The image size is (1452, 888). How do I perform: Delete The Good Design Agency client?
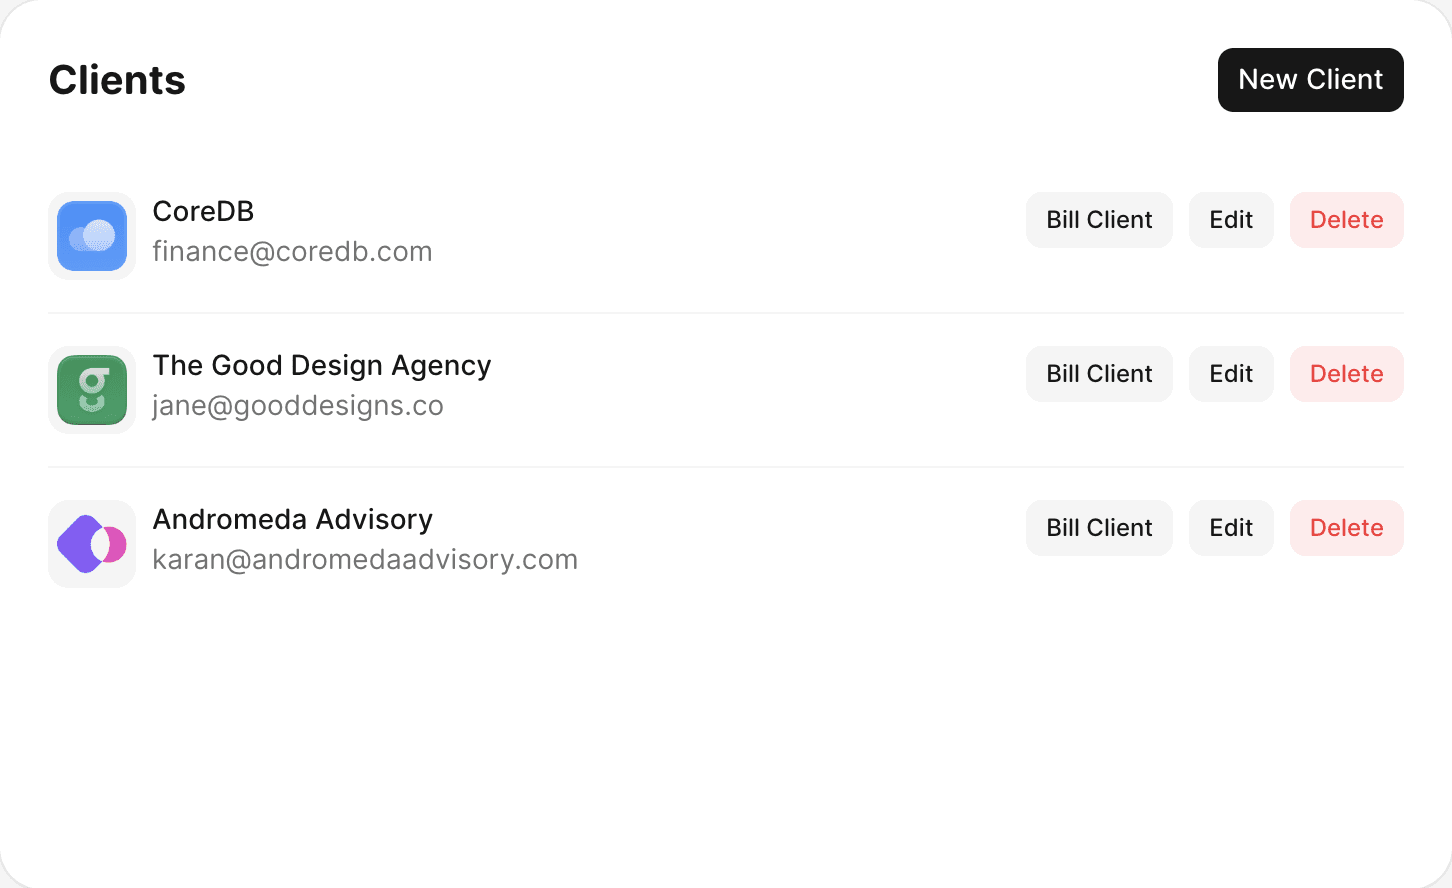point(1346,374)
